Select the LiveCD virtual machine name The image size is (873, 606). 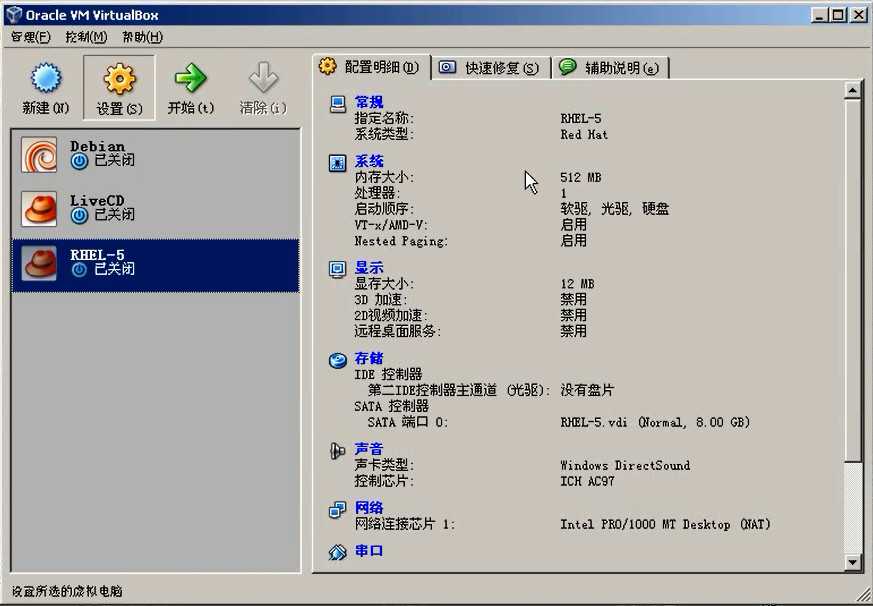(97, 201)
